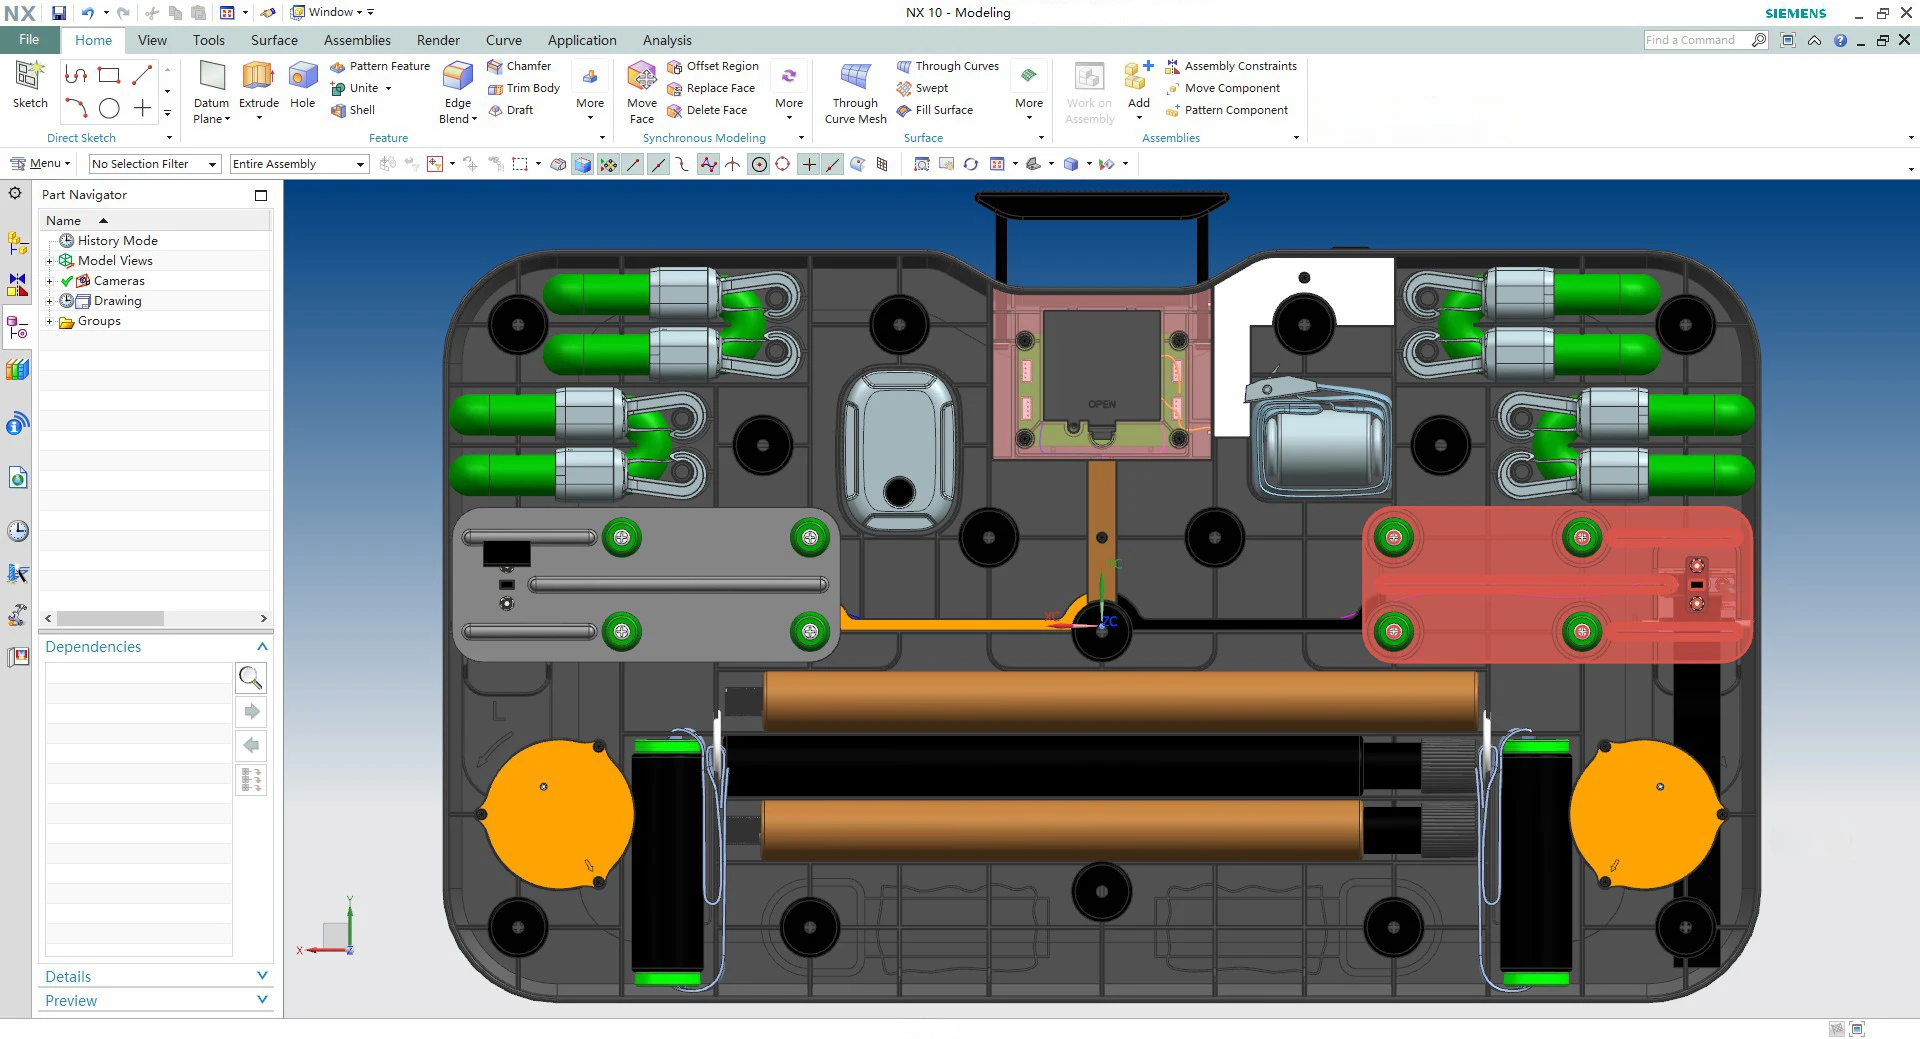Open the Entire Assembly scope dropdown
1920x1039 pixels.
pyautogui.click(x=299, y=164)
